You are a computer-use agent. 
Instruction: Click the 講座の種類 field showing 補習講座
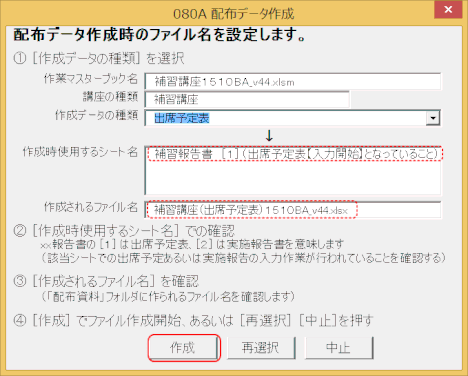[x=247, y=99]
